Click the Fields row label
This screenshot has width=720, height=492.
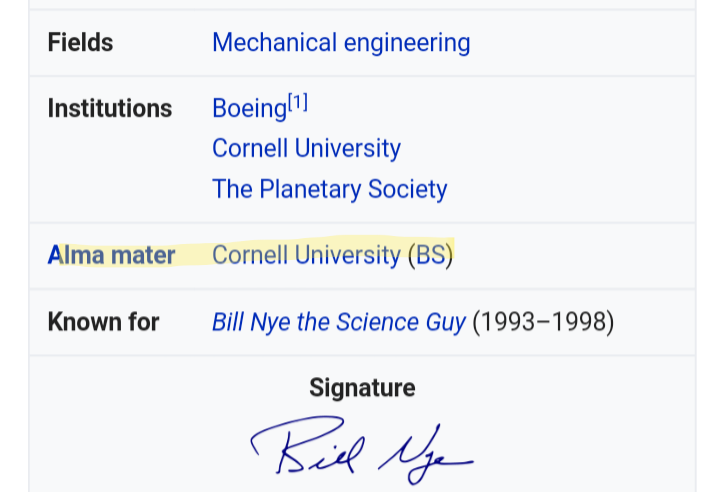pos(80,43)
